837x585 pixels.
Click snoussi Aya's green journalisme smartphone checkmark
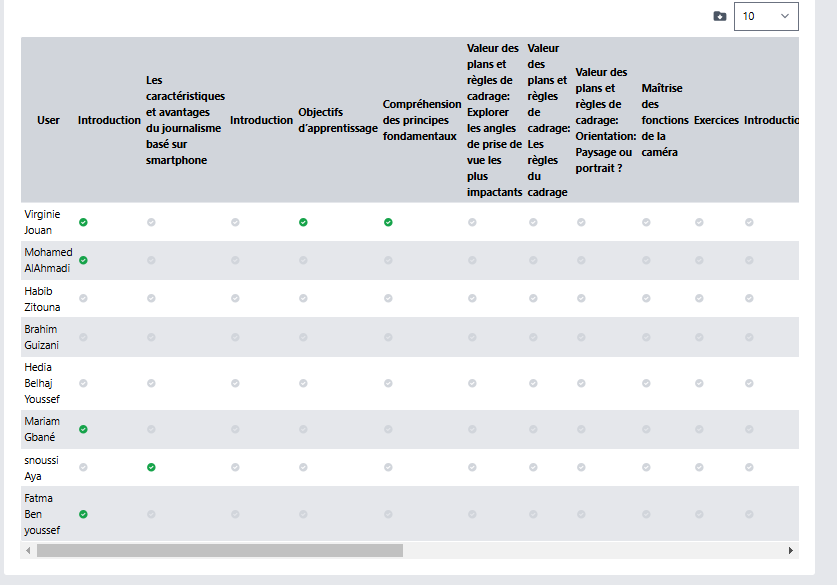point(151,467)
